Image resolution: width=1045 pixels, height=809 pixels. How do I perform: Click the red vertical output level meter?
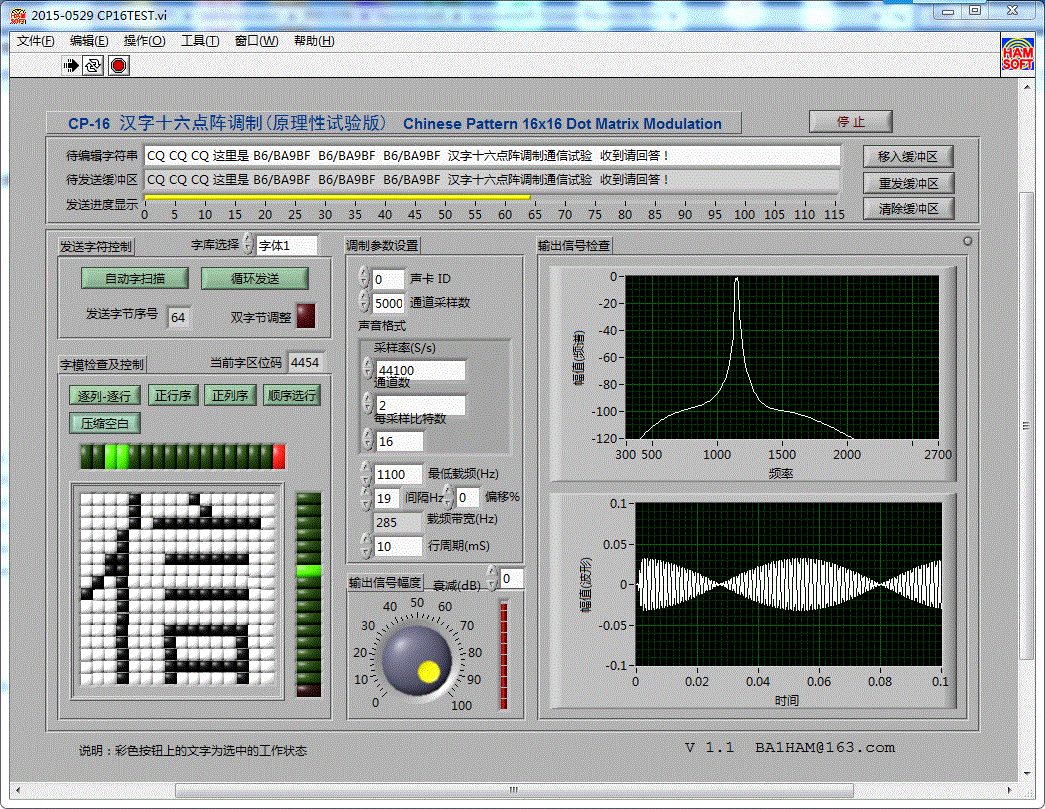tap(504, 656)
